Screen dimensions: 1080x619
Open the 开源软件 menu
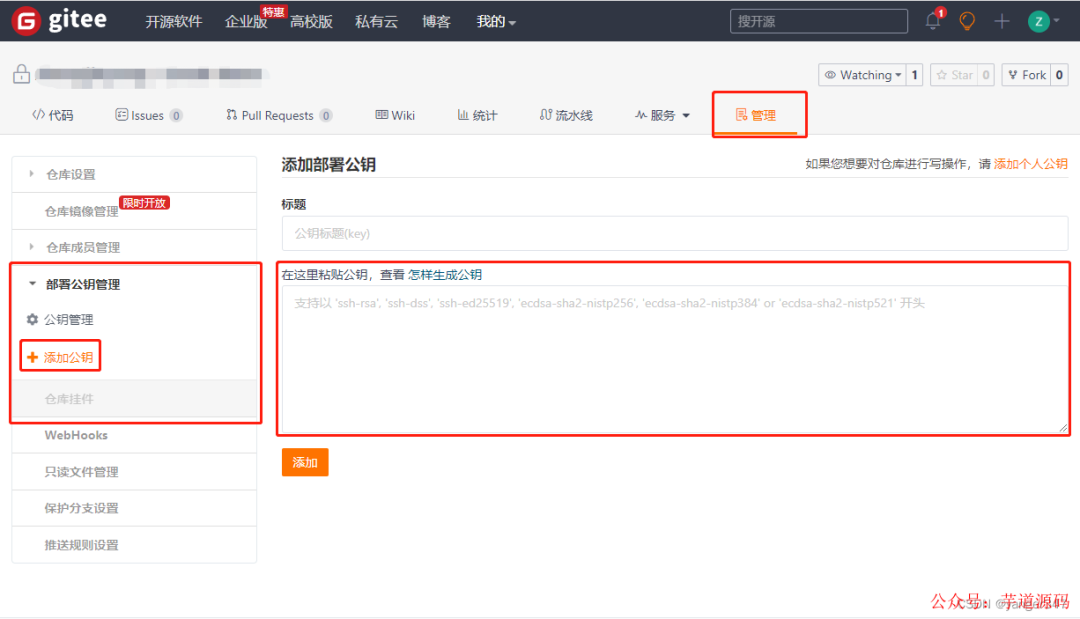pyautogui.click(x=174, y=21)
